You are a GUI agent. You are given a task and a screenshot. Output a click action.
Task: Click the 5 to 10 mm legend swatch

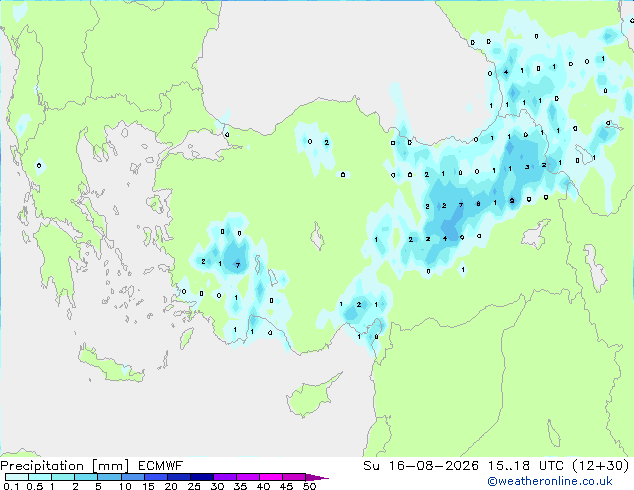point(109,477)
